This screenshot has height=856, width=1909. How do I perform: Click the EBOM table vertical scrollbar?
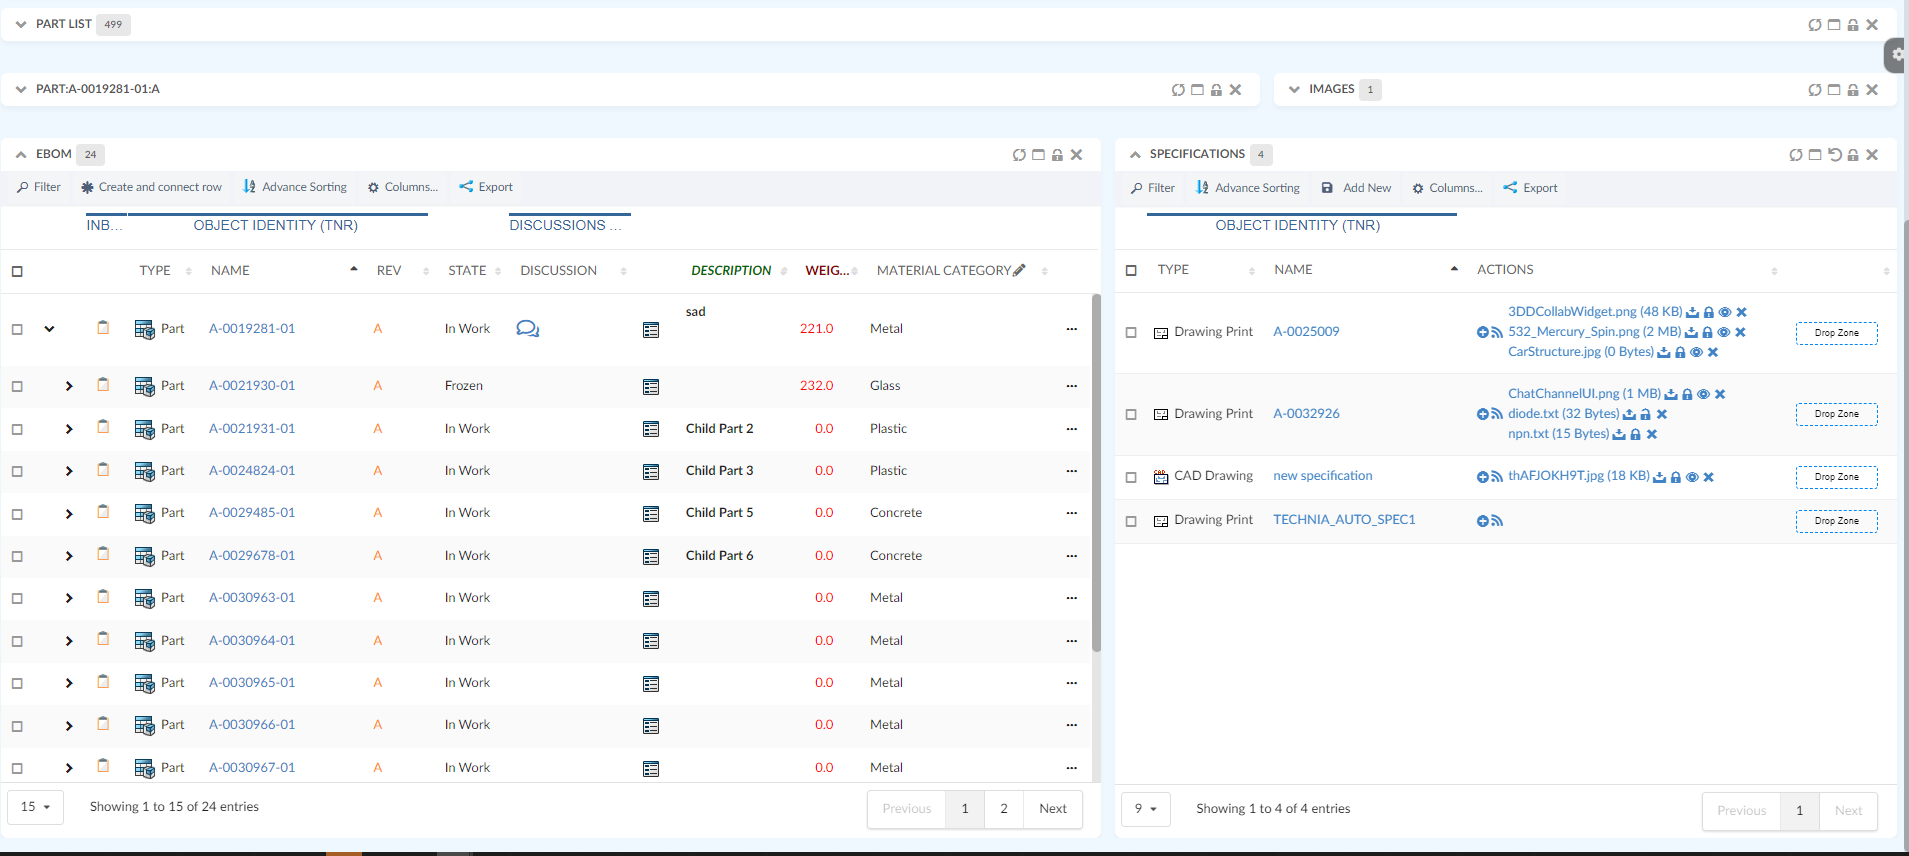click(x=1096, y=470)
